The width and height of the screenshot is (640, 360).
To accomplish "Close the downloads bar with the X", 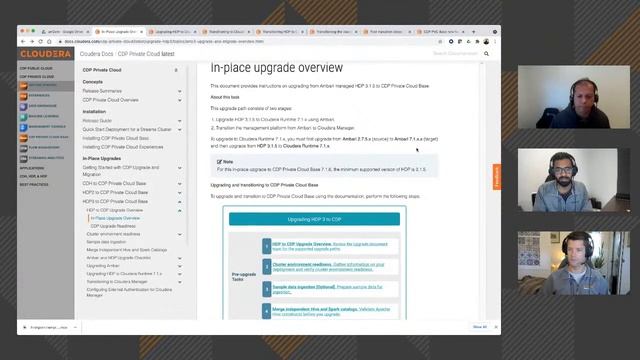I will click(496, 327).
